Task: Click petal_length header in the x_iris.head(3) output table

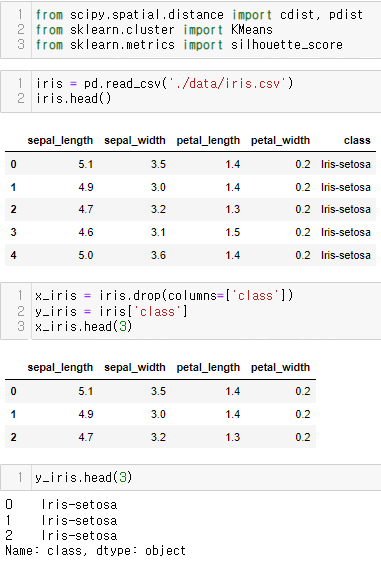Action: tap(208, 367)
